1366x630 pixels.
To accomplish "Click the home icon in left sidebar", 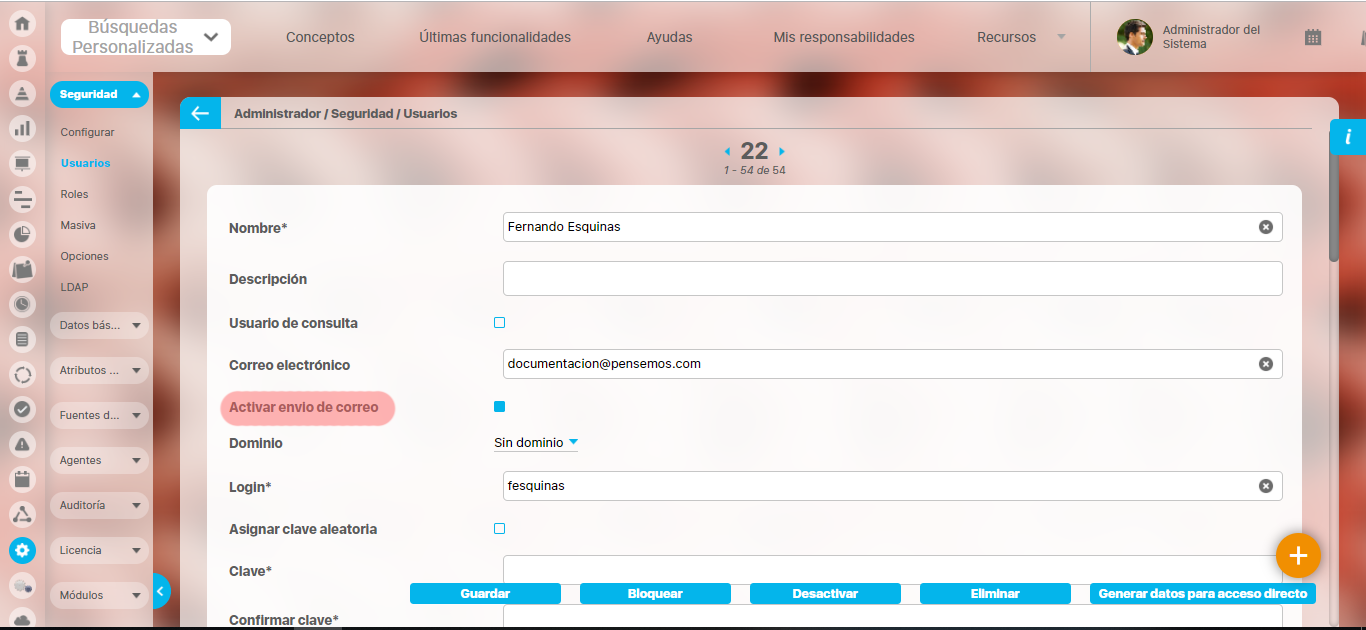I will (22, 22).
